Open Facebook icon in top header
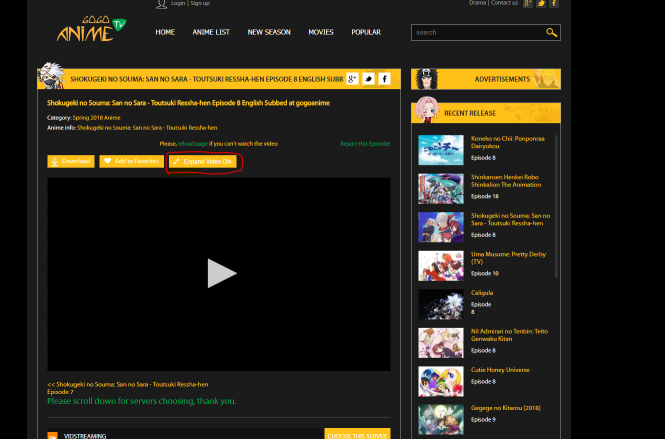This screenshot has height=439, width=665. (554, 4)
